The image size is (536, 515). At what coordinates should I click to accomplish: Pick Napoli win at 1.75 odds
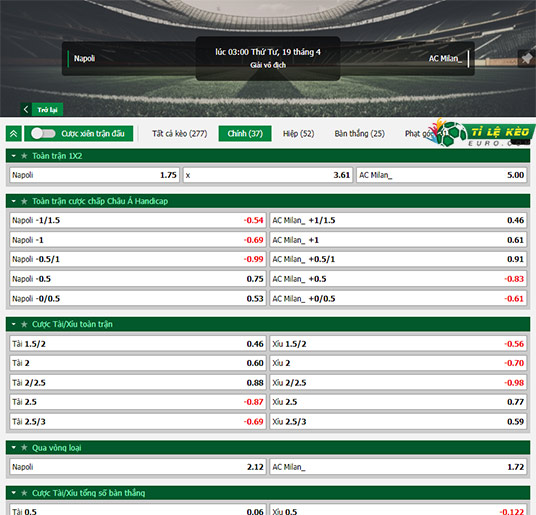[94, 175]
